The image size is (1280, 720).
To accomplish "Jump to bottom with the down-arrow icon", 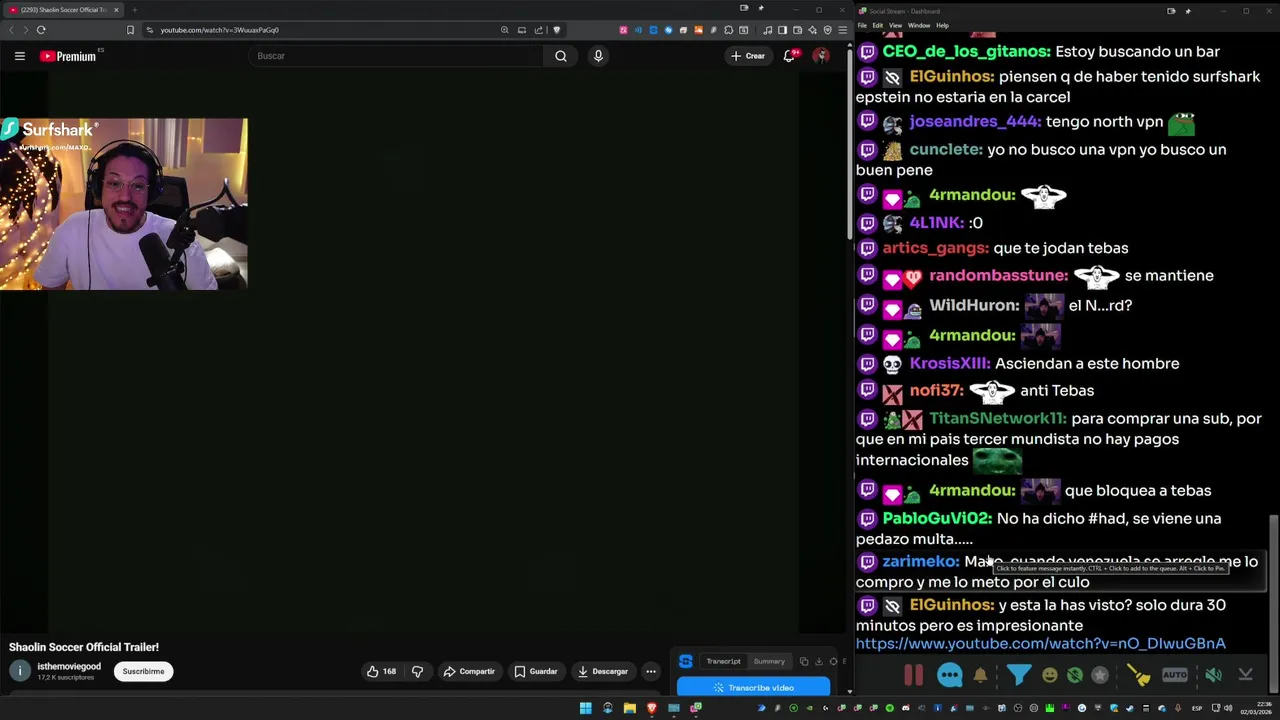I will click(x=1246, y=675).
